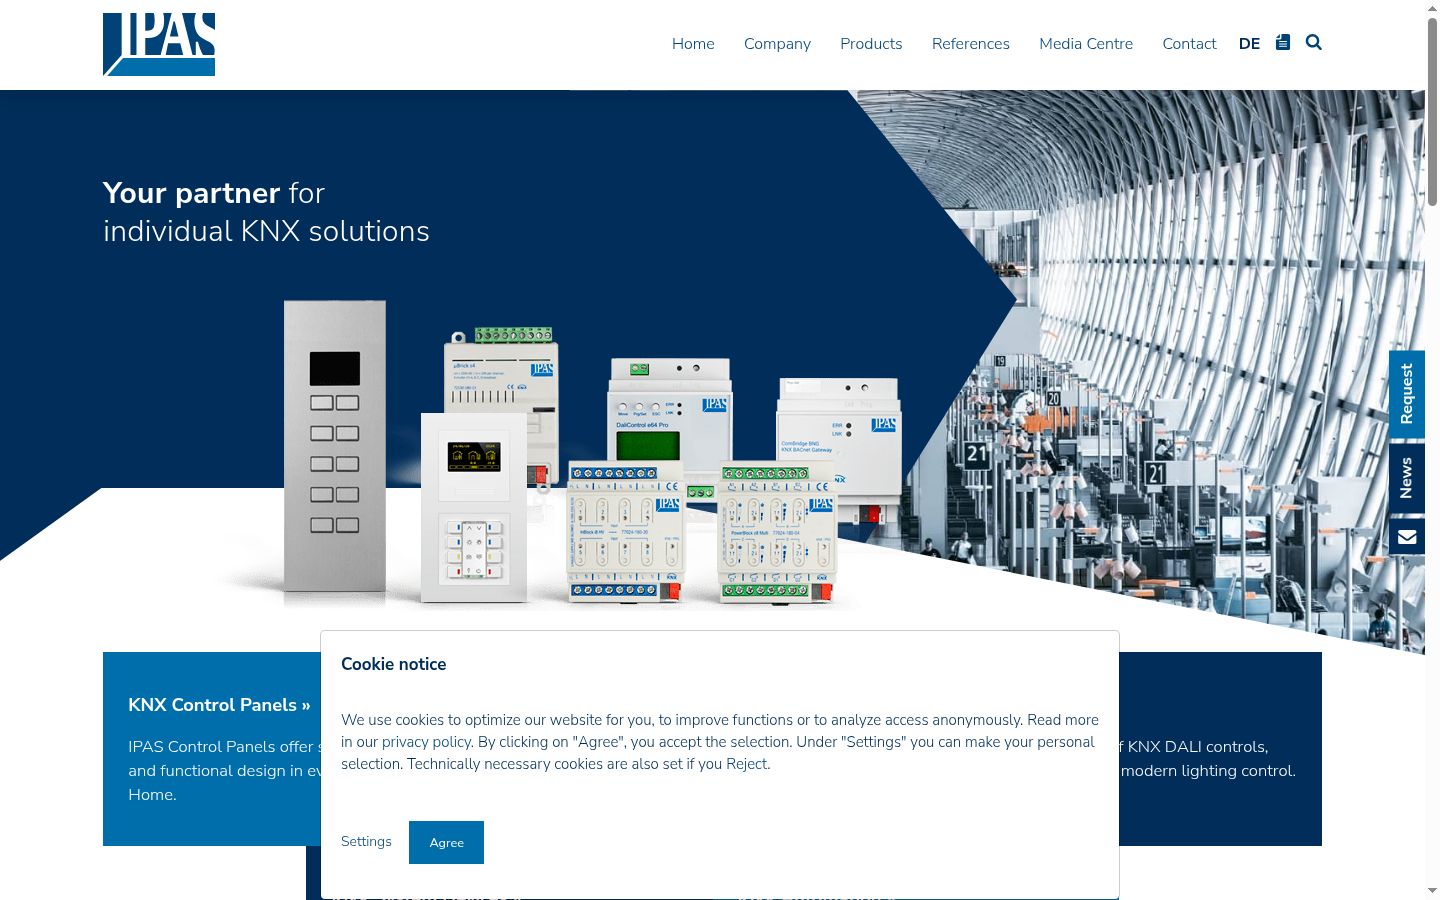Open KNX Control Panels heading link
The image size is (1440, 900).
tap(219, 705)
